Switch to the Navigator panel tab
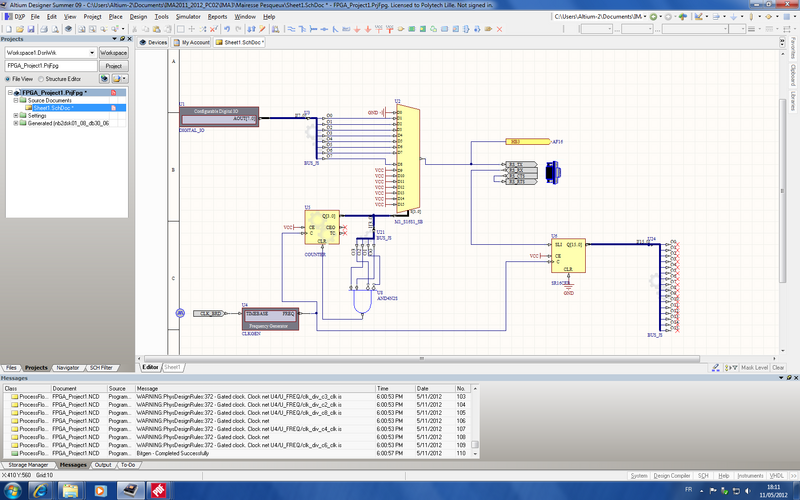 point(68,368)
